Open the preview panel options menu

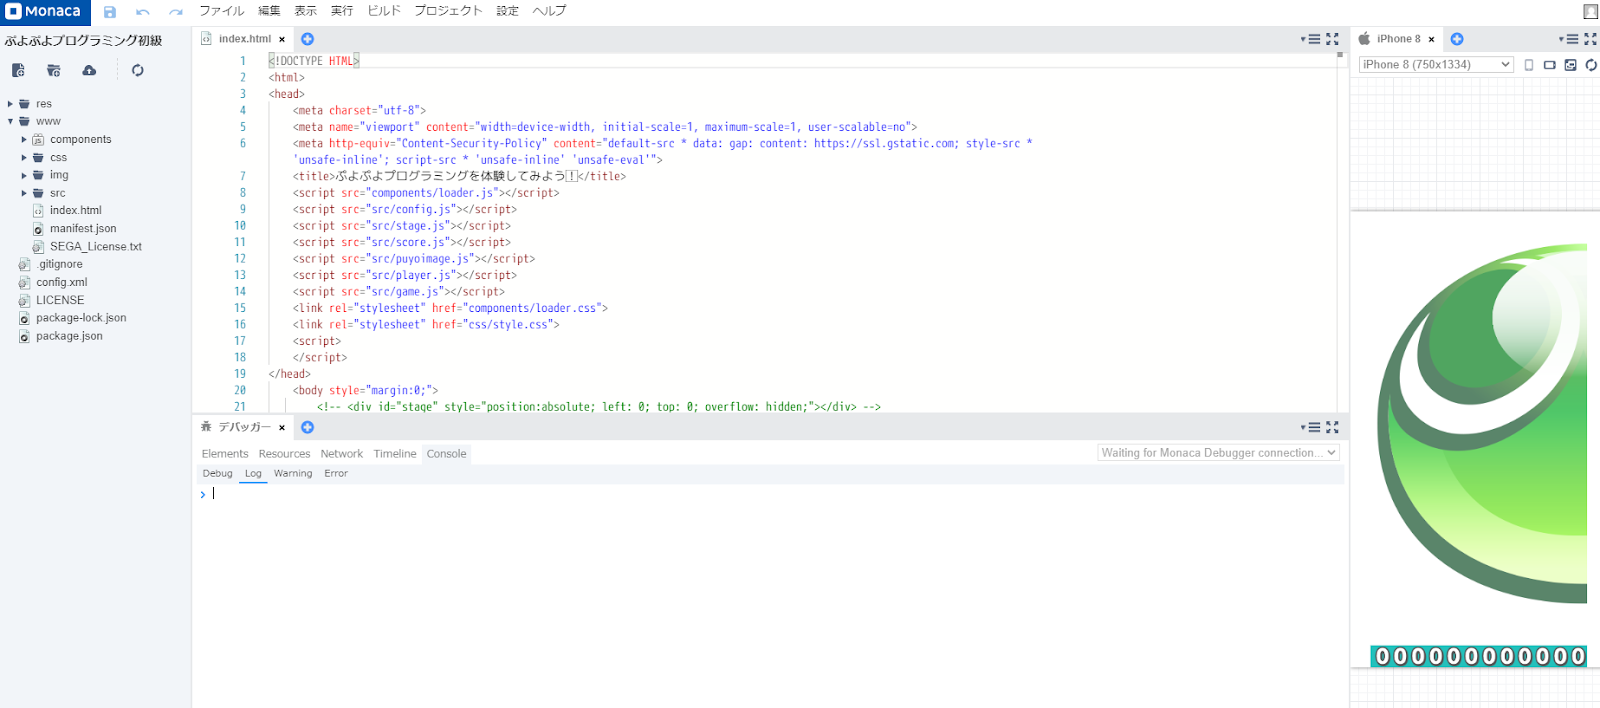1569,39
